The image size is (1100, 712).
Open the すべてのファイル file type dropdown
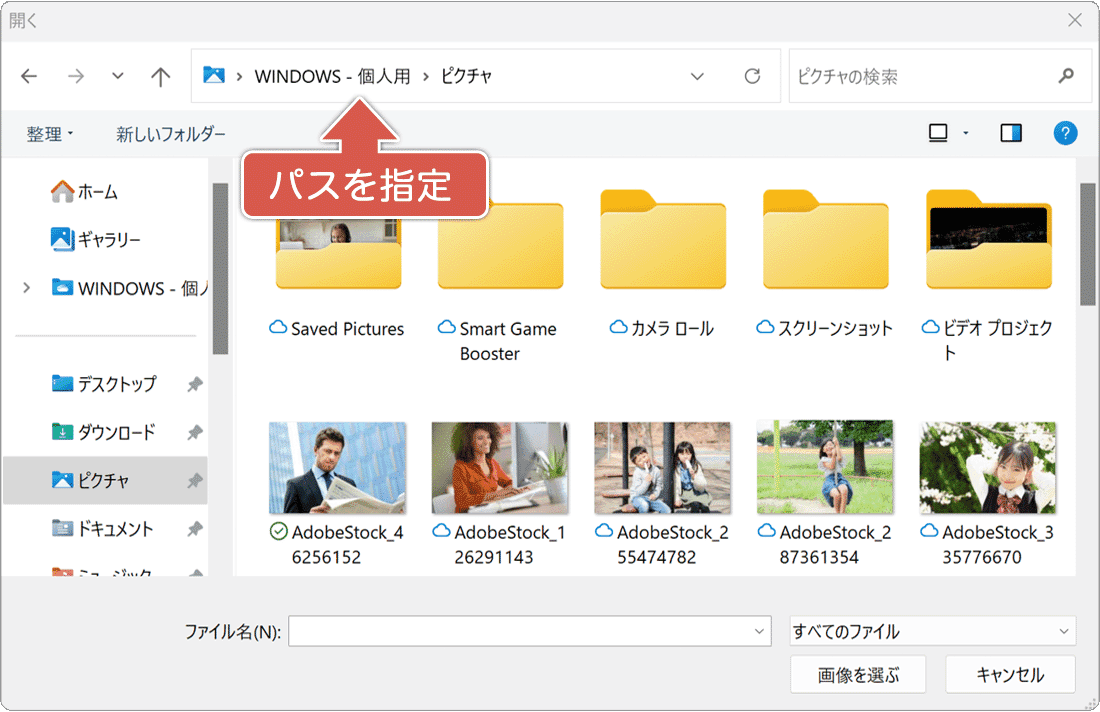click(x=932, y=631)
